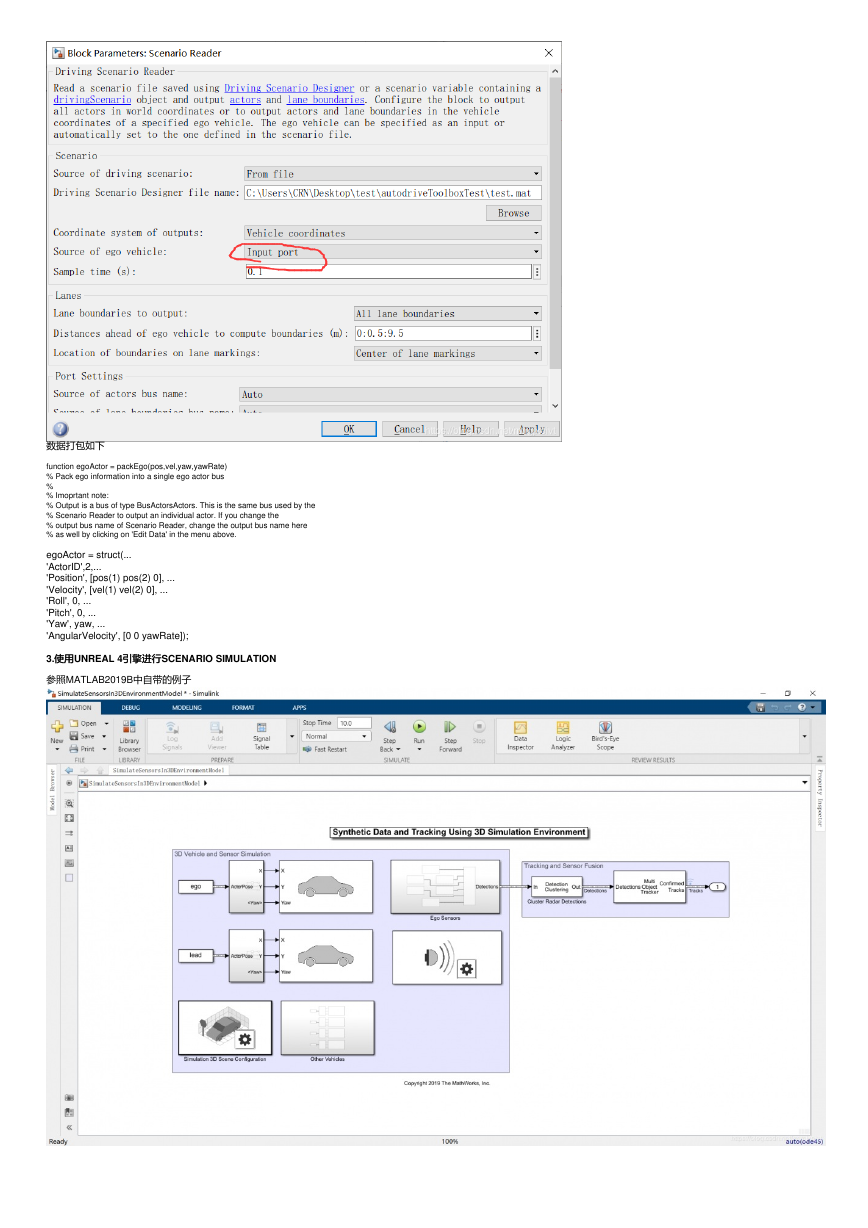The image size is (868, 1228).
Task: Switch to the DEBUG tab
Action: [131, 707]
